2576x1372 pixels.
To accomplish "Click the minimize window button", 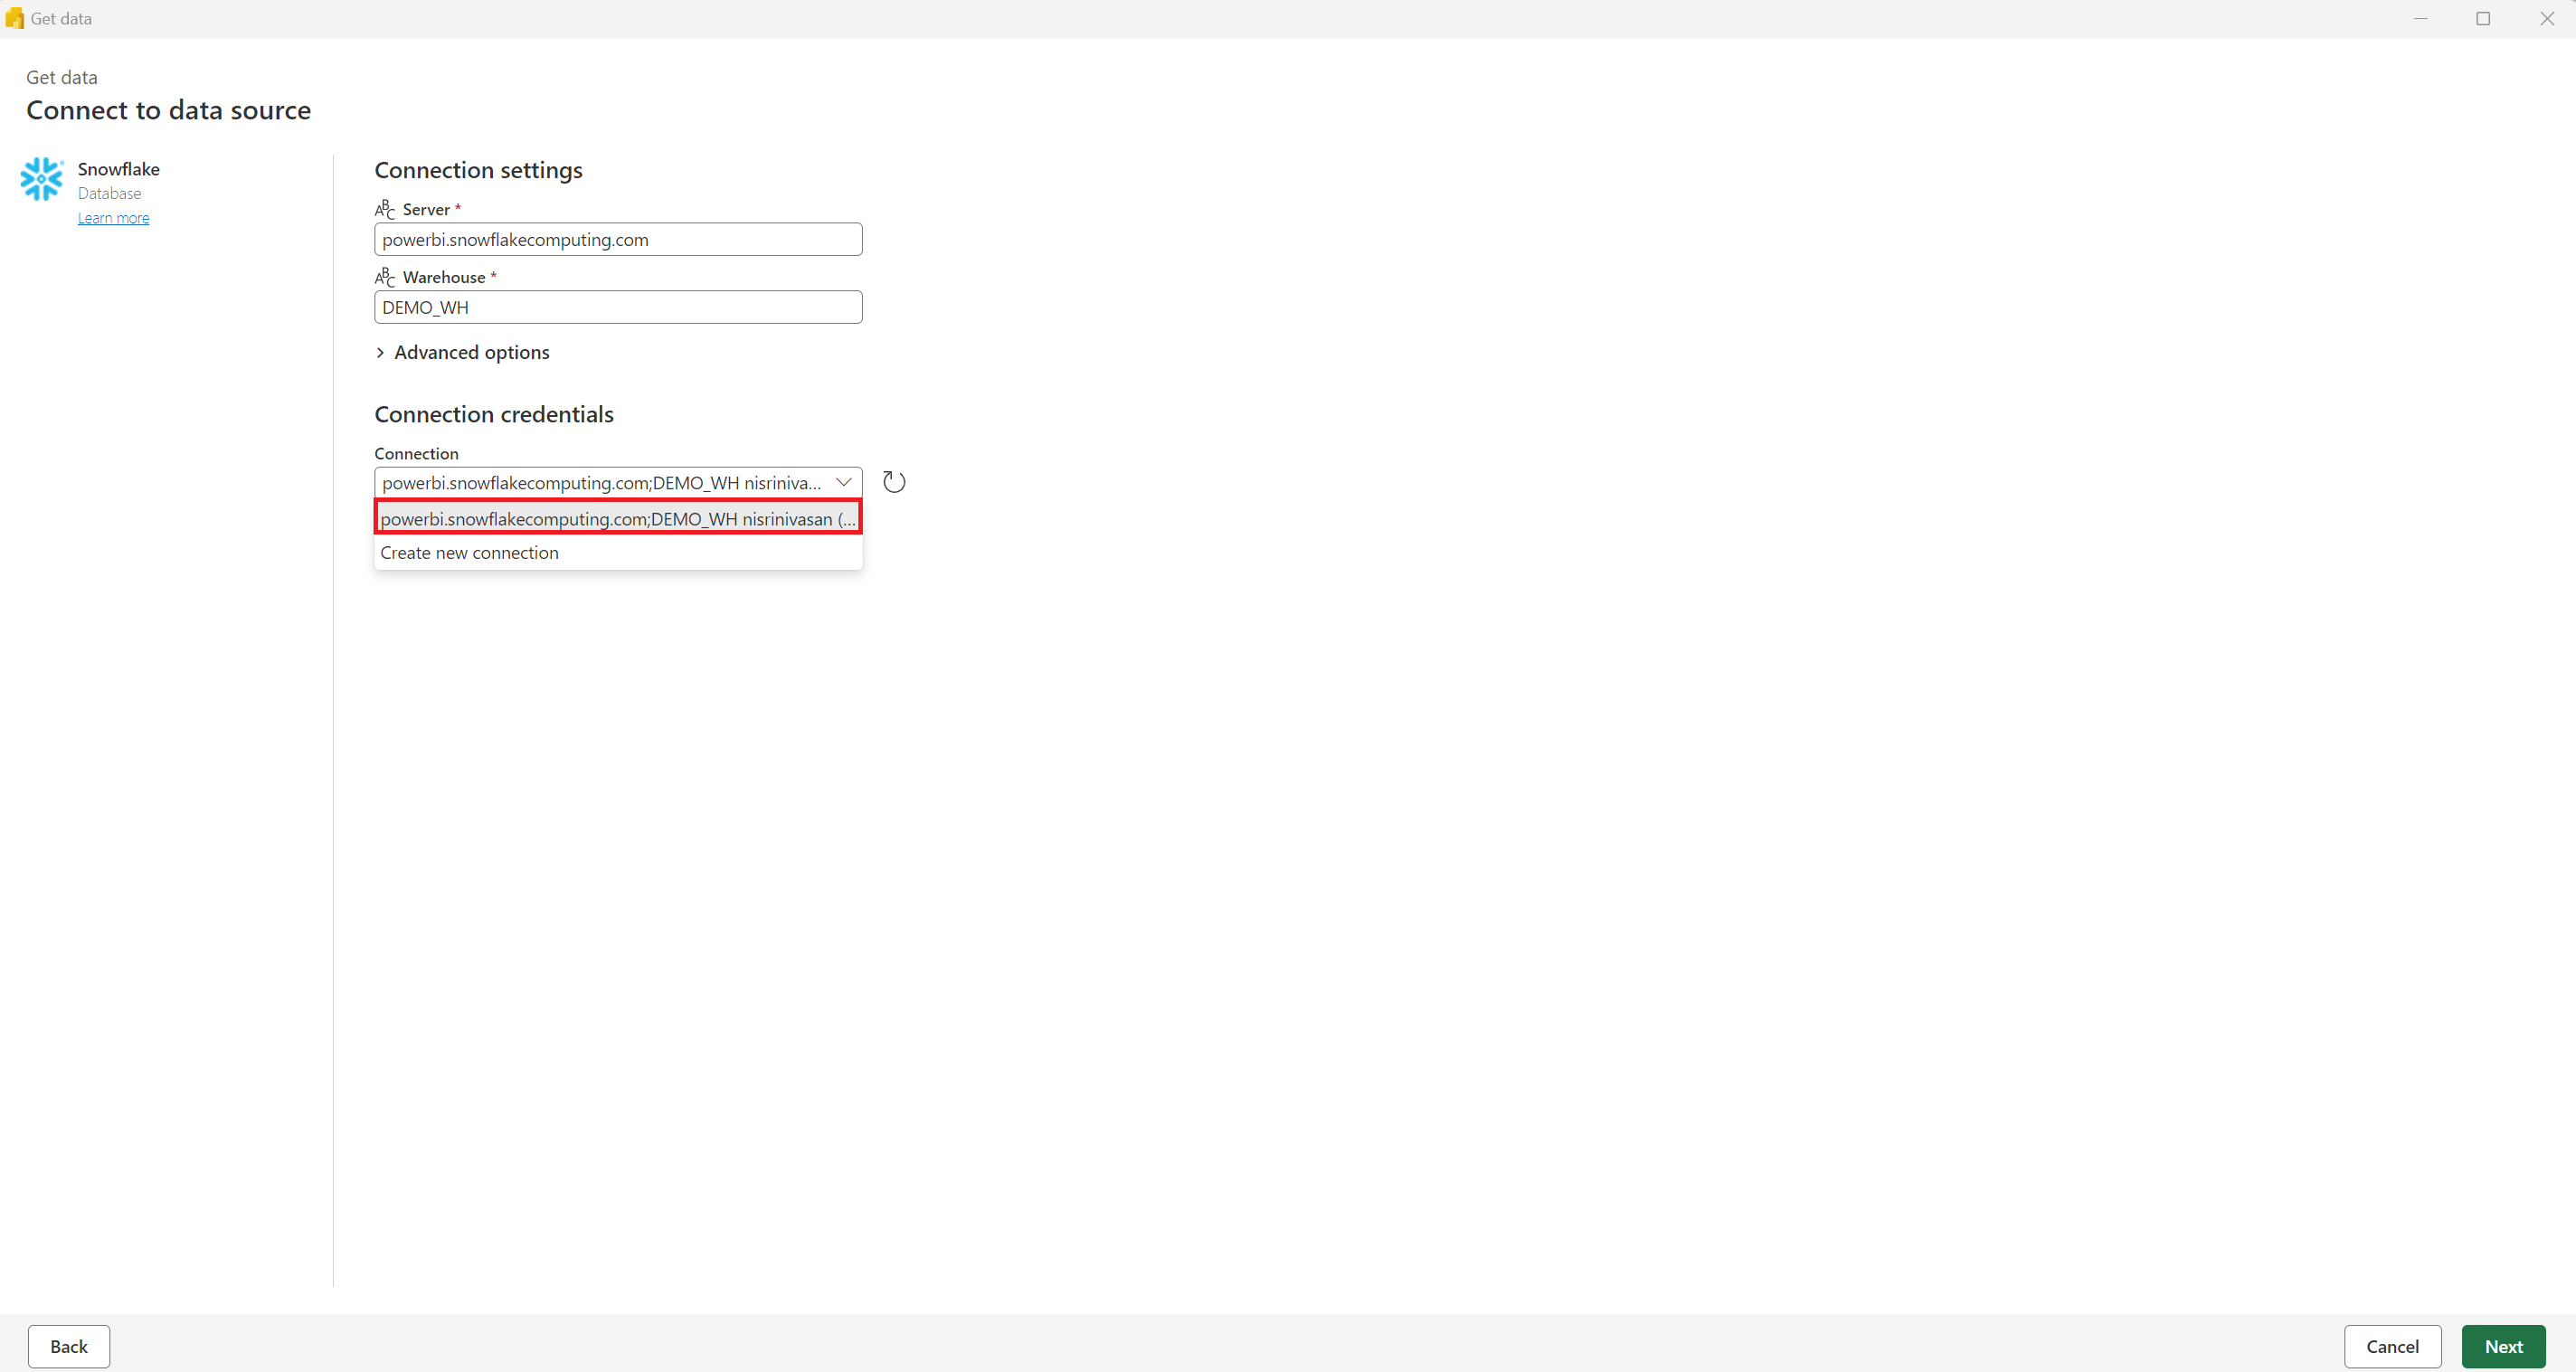I will (2421, 19).
